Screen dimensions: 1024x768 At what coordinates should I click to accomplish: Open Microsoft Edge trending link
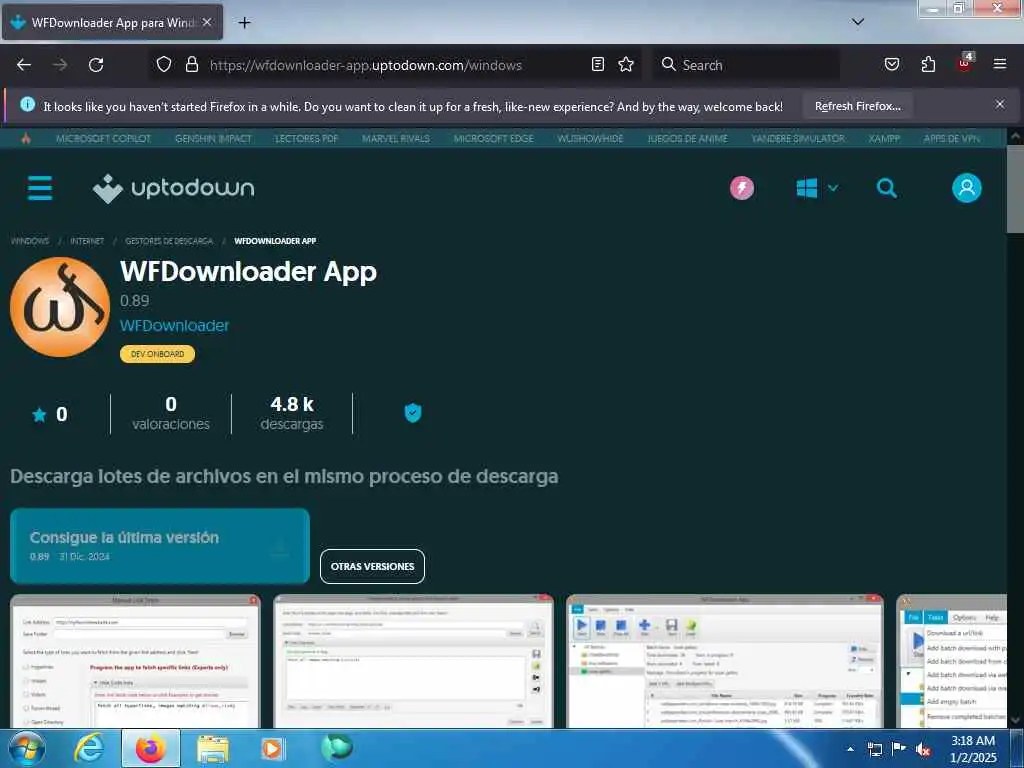(x=494, y=138)
